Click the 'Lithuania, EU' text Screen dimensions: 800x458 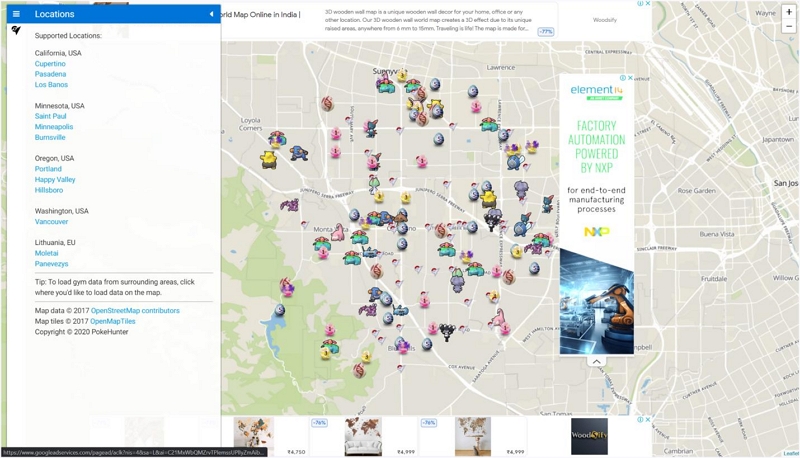pyautogui.click(x=55, y=242)
